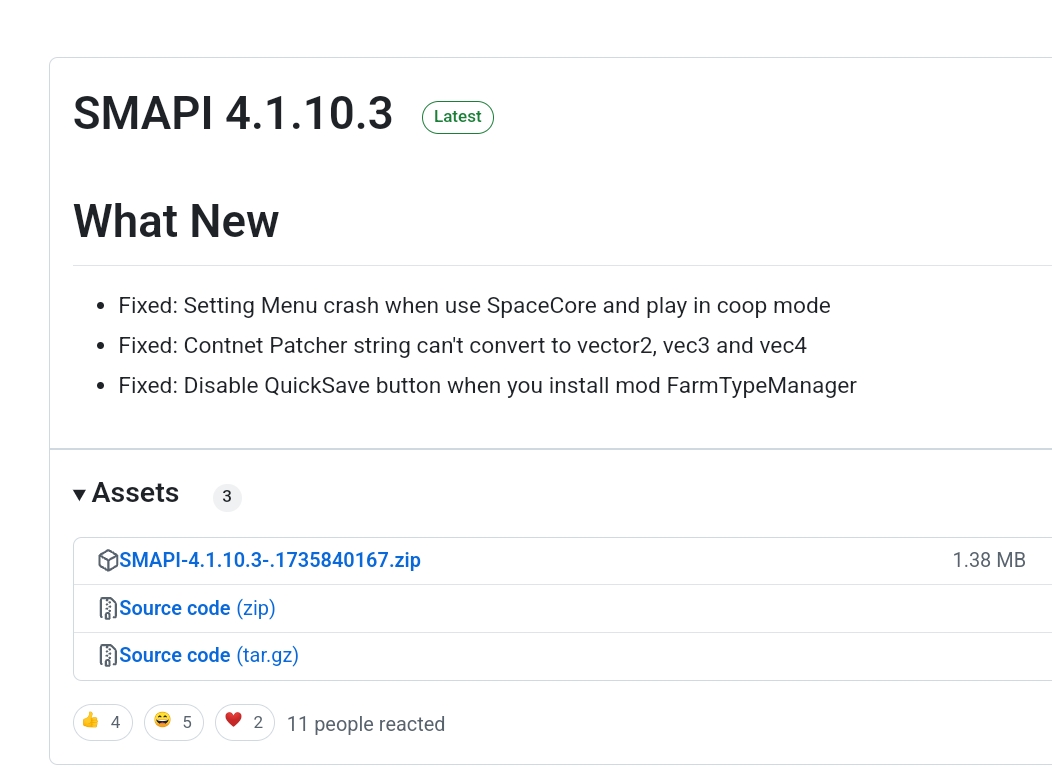Click the green Latest badge
This screenshot has width=1052, height=782.
tap(458, 117)
